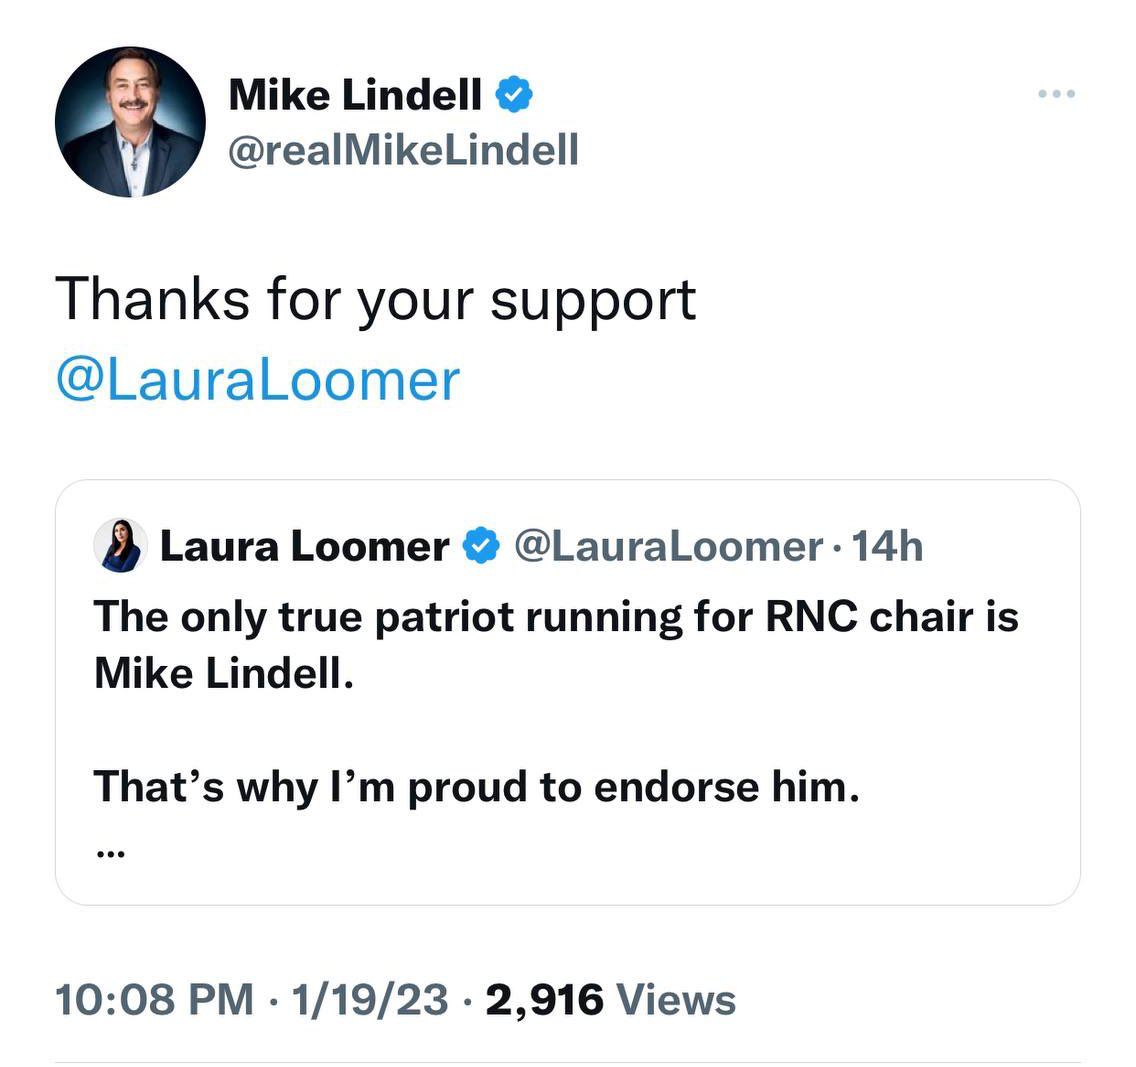Click the word "Views" below the tweet
Viewport: 1136px width, 1067px height.
pos(676,999)
